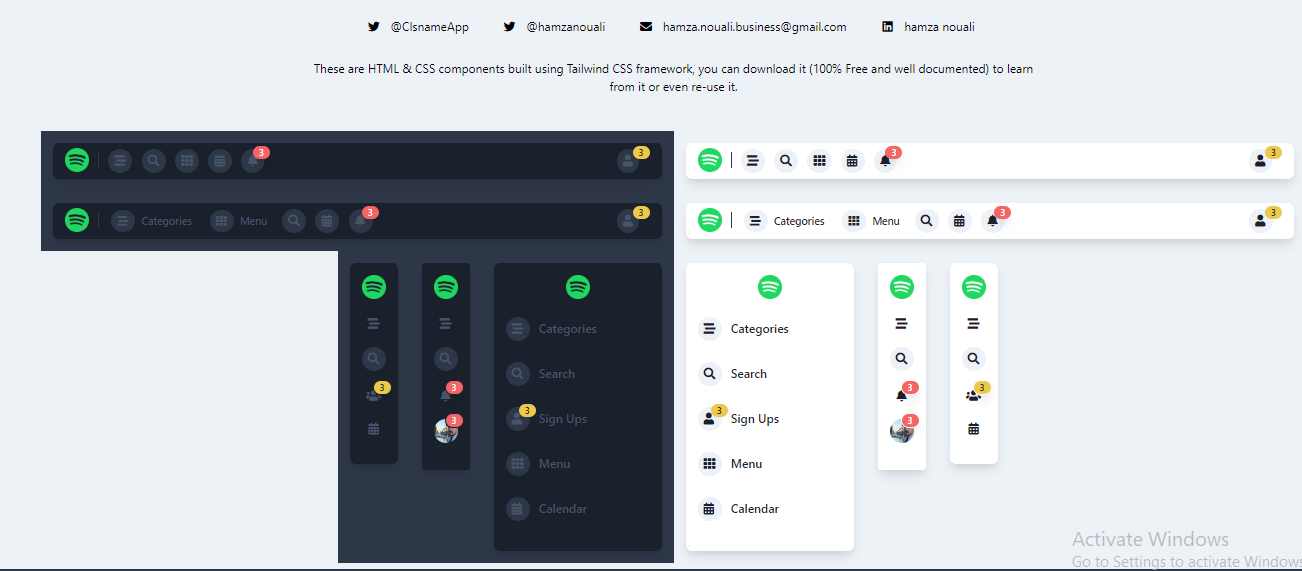Select Calendar in the light wide sidebar
Viewport: 1302px width, 571px height.
tap(739, 509)
